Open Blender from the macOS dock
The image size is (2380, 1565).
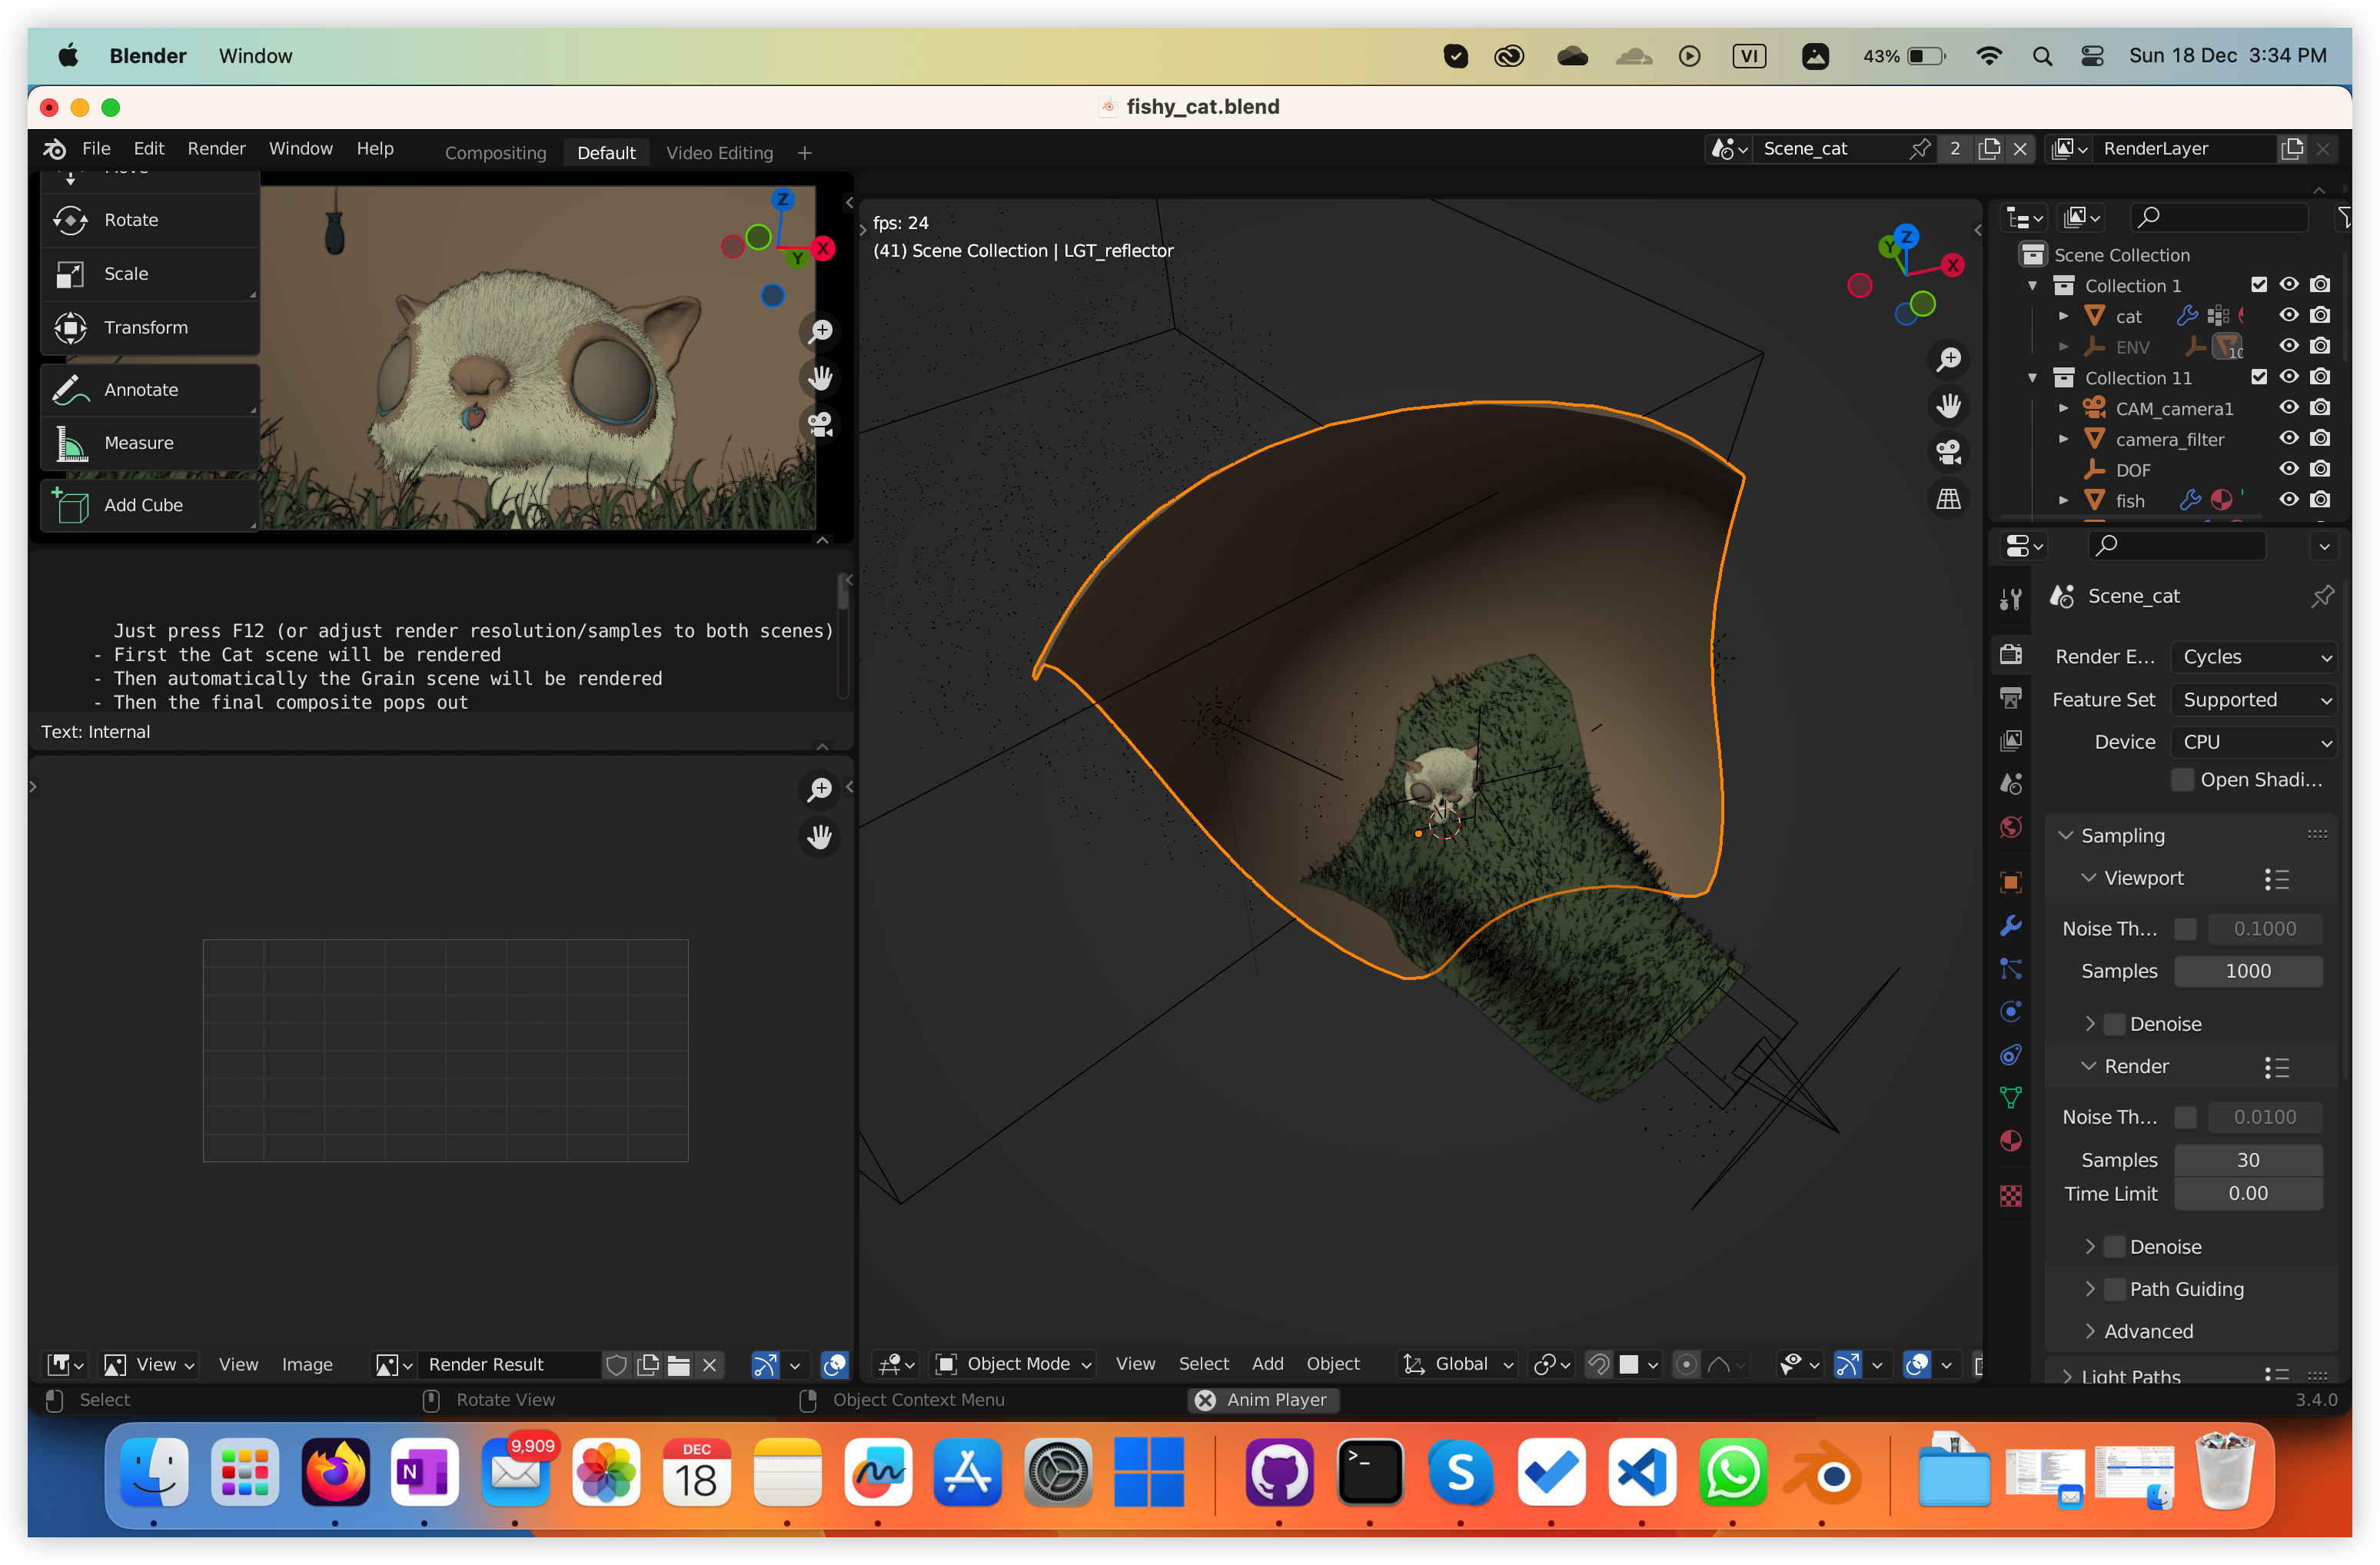click(x=1823, y=1474)
